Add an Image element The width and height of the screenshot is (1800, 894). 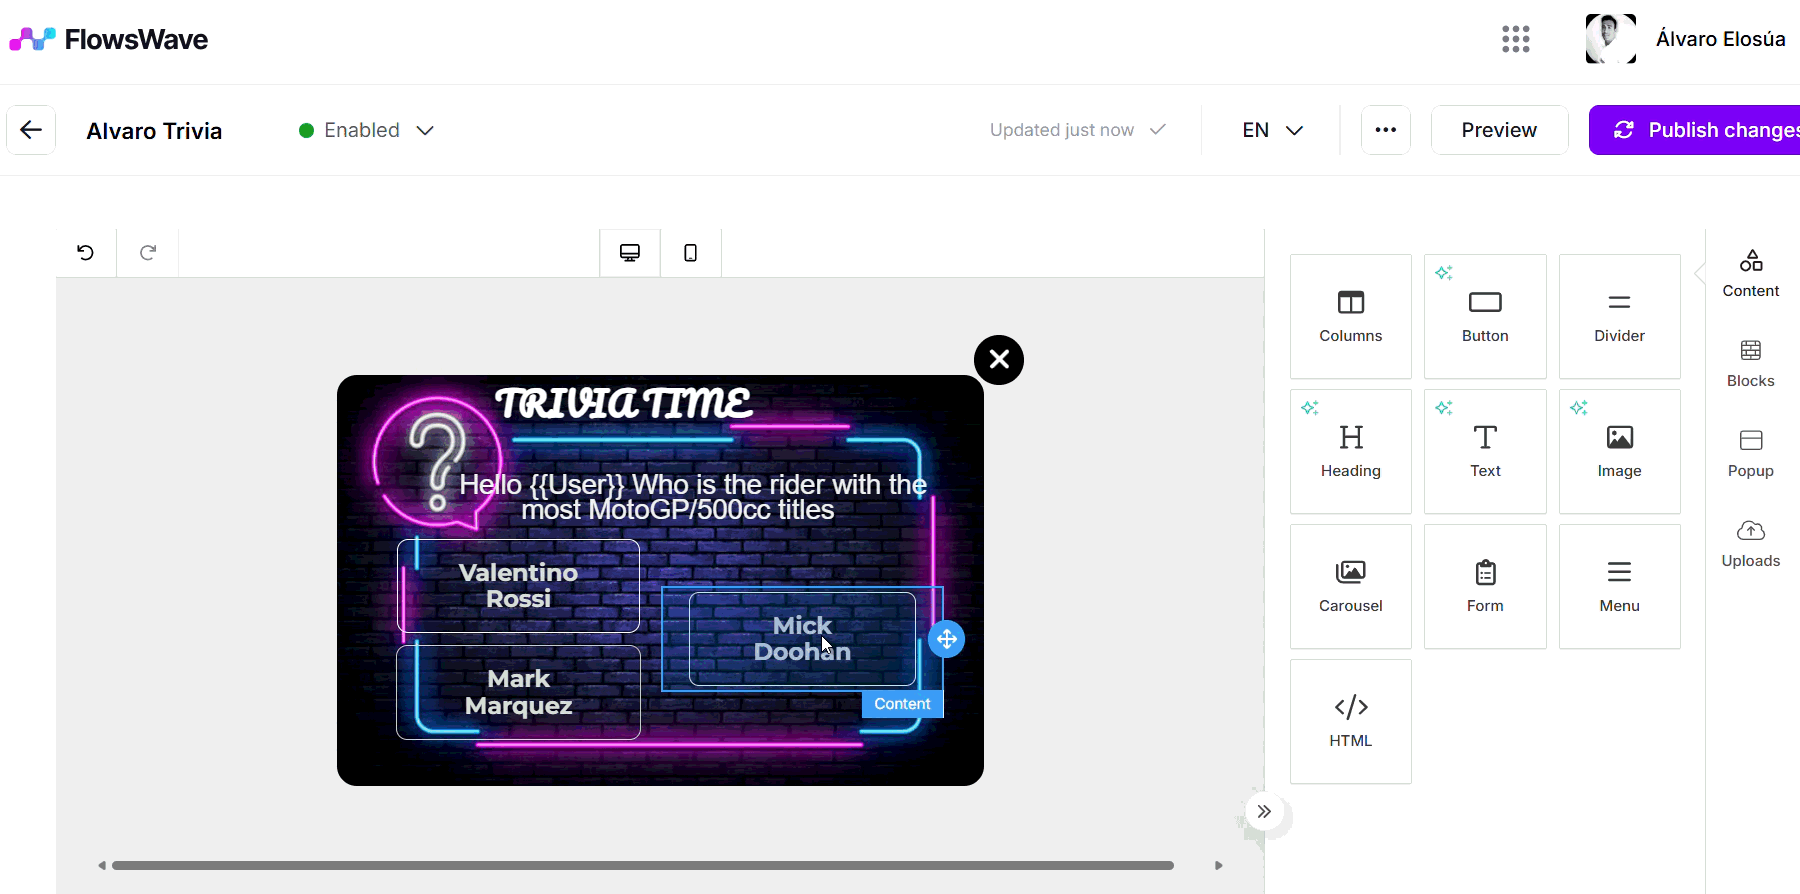[x=1620, y=451]
